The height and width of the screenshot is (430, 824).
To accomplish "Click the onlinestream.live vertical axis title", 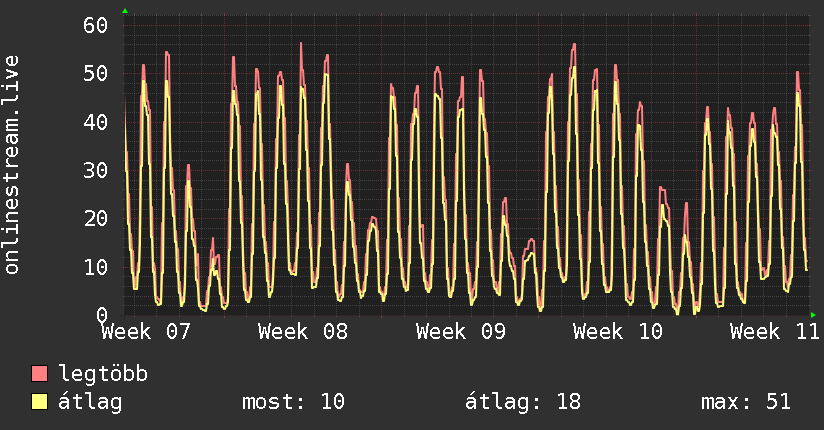I will click(x=11, y=165).
